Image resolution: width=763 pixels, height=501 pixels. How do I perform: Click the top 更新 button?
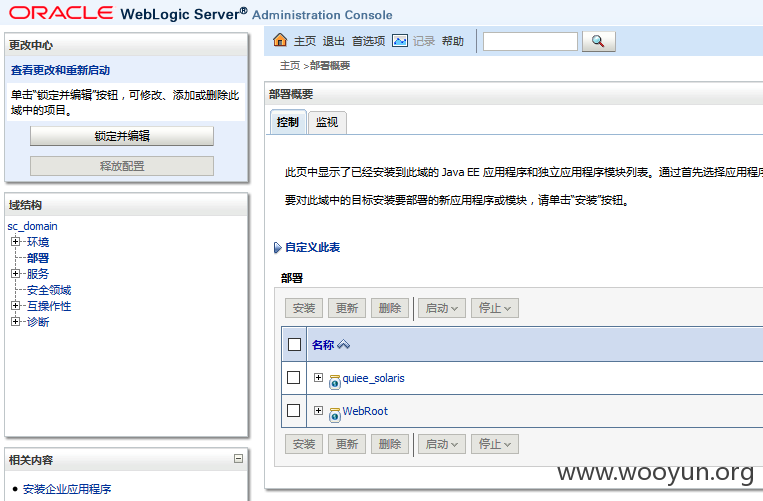point(347,308)
